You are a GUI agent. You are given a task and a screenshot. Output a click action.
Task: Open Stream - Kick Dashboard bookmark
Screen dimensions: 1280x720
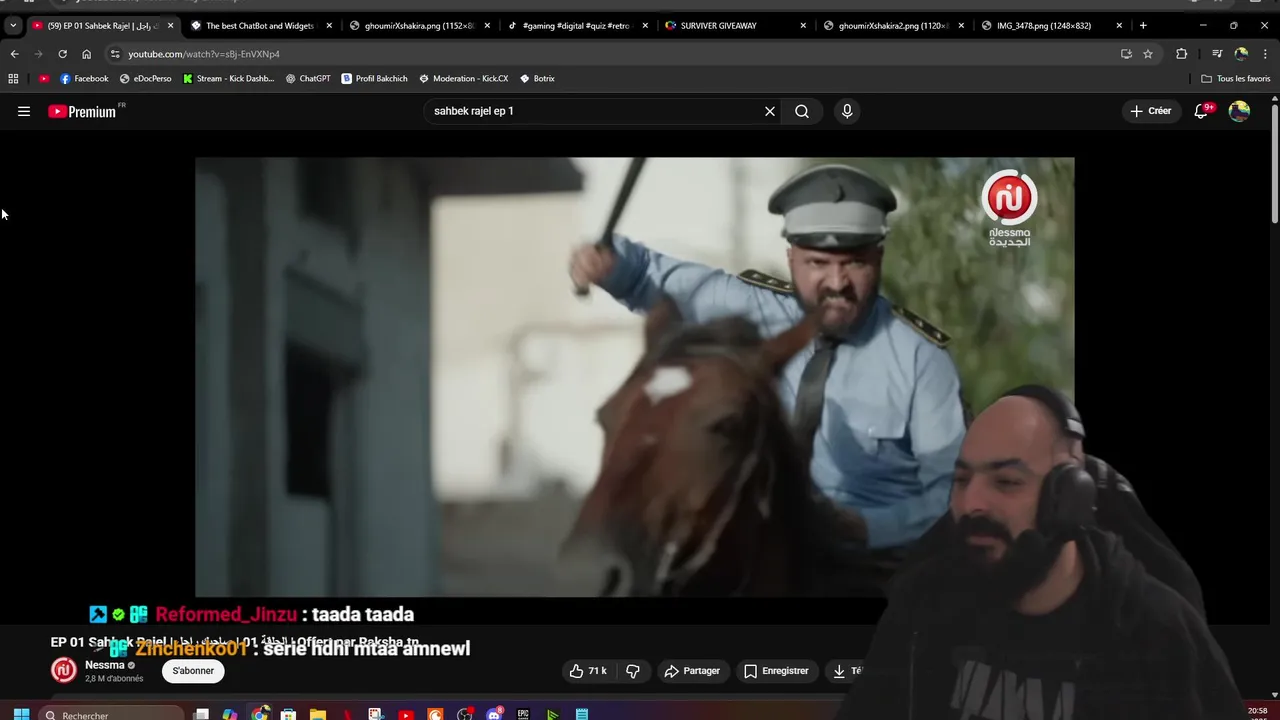point(228,78)
